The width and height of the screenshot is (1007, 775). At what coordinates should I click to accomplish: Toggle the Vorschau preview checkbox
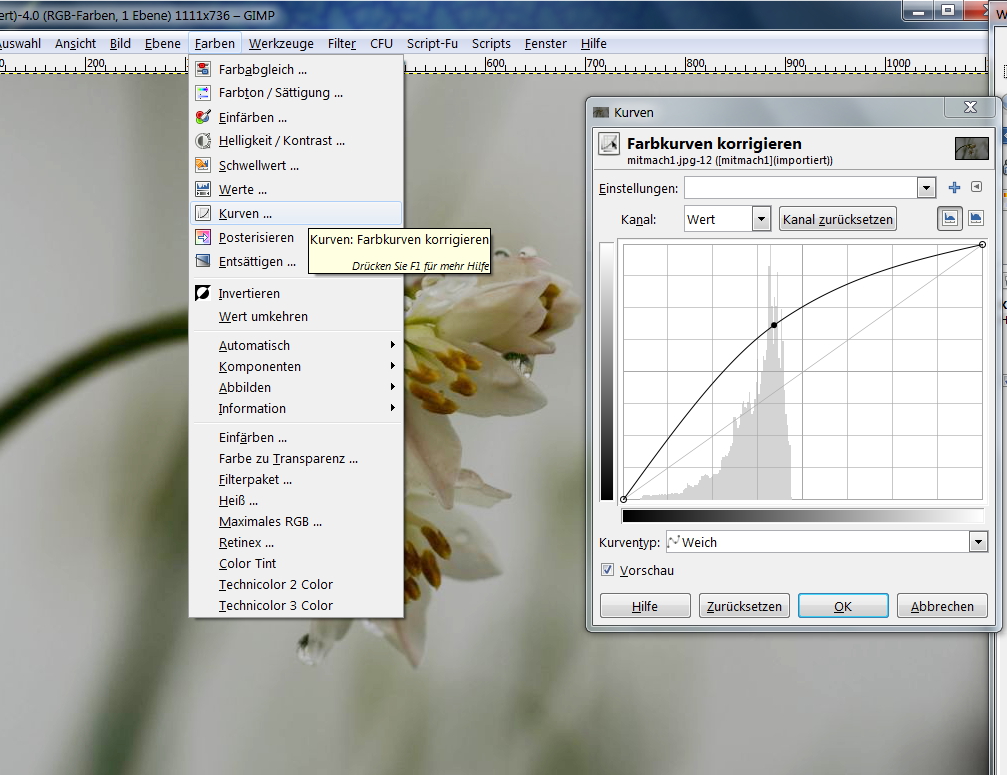pyautogui.click(x=607, y=570)
